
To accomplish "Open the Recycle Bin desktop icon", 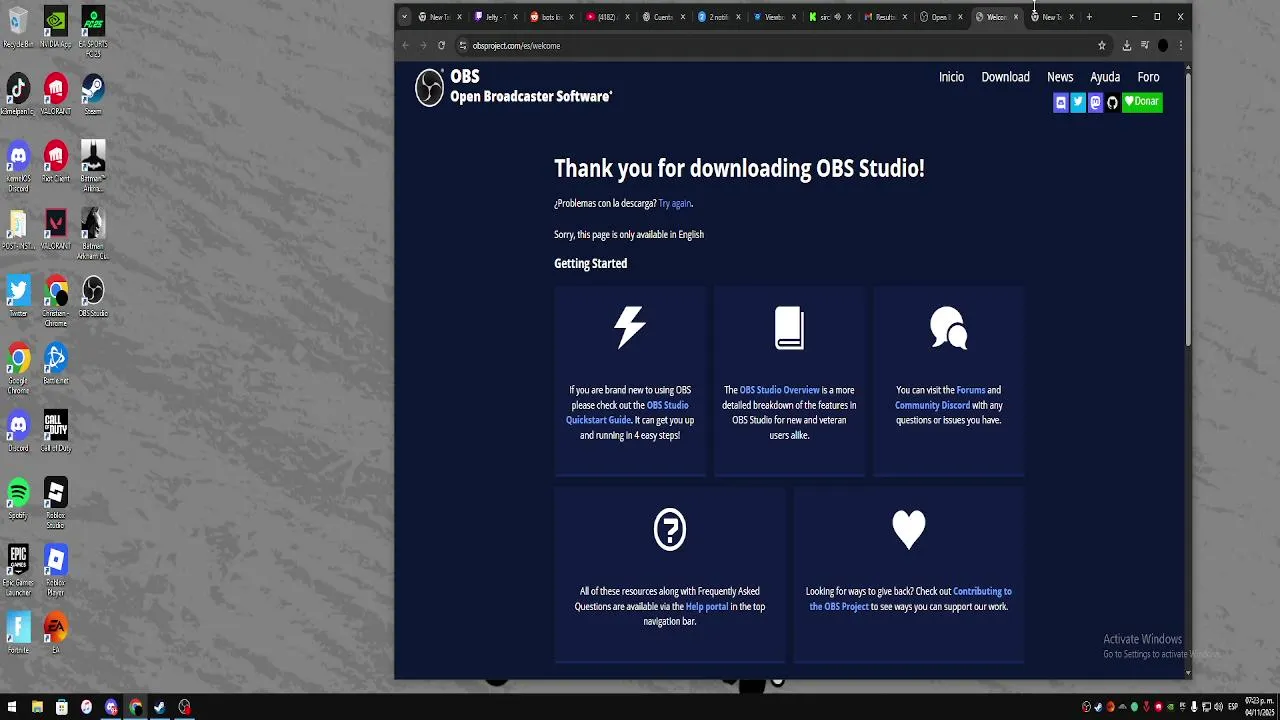I will [x=18, y=28].
